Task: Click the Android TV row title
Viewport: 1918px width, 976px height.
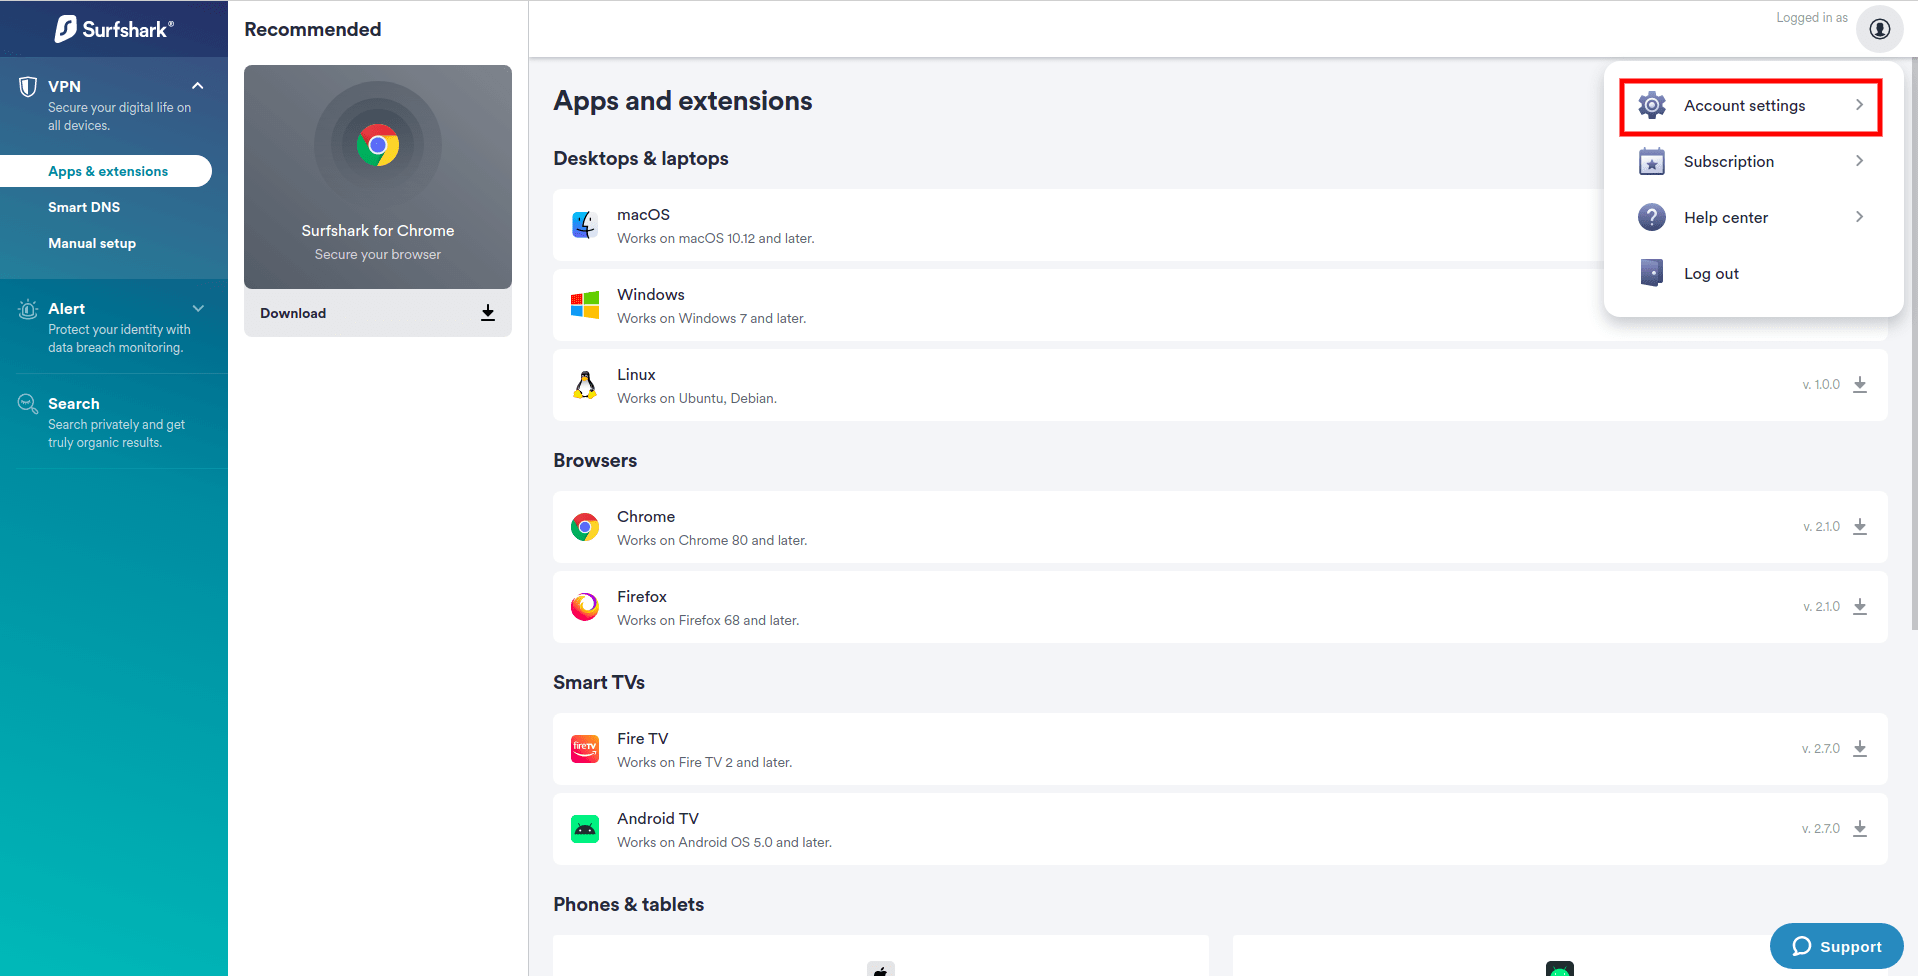Action: tap(658, 819)
